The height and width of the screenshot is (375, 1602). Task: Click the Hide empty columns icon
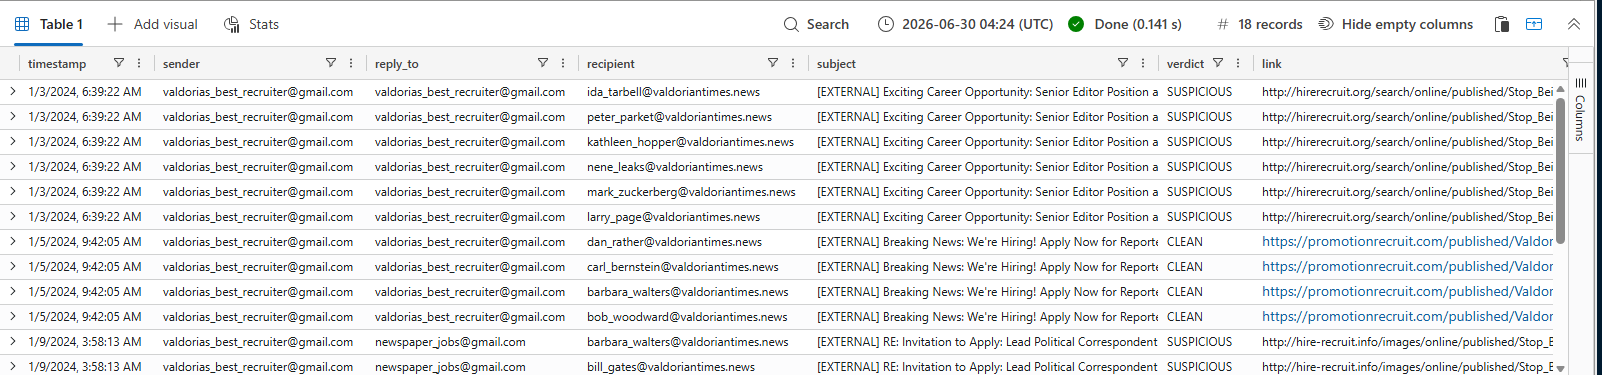click(1326, 24)
